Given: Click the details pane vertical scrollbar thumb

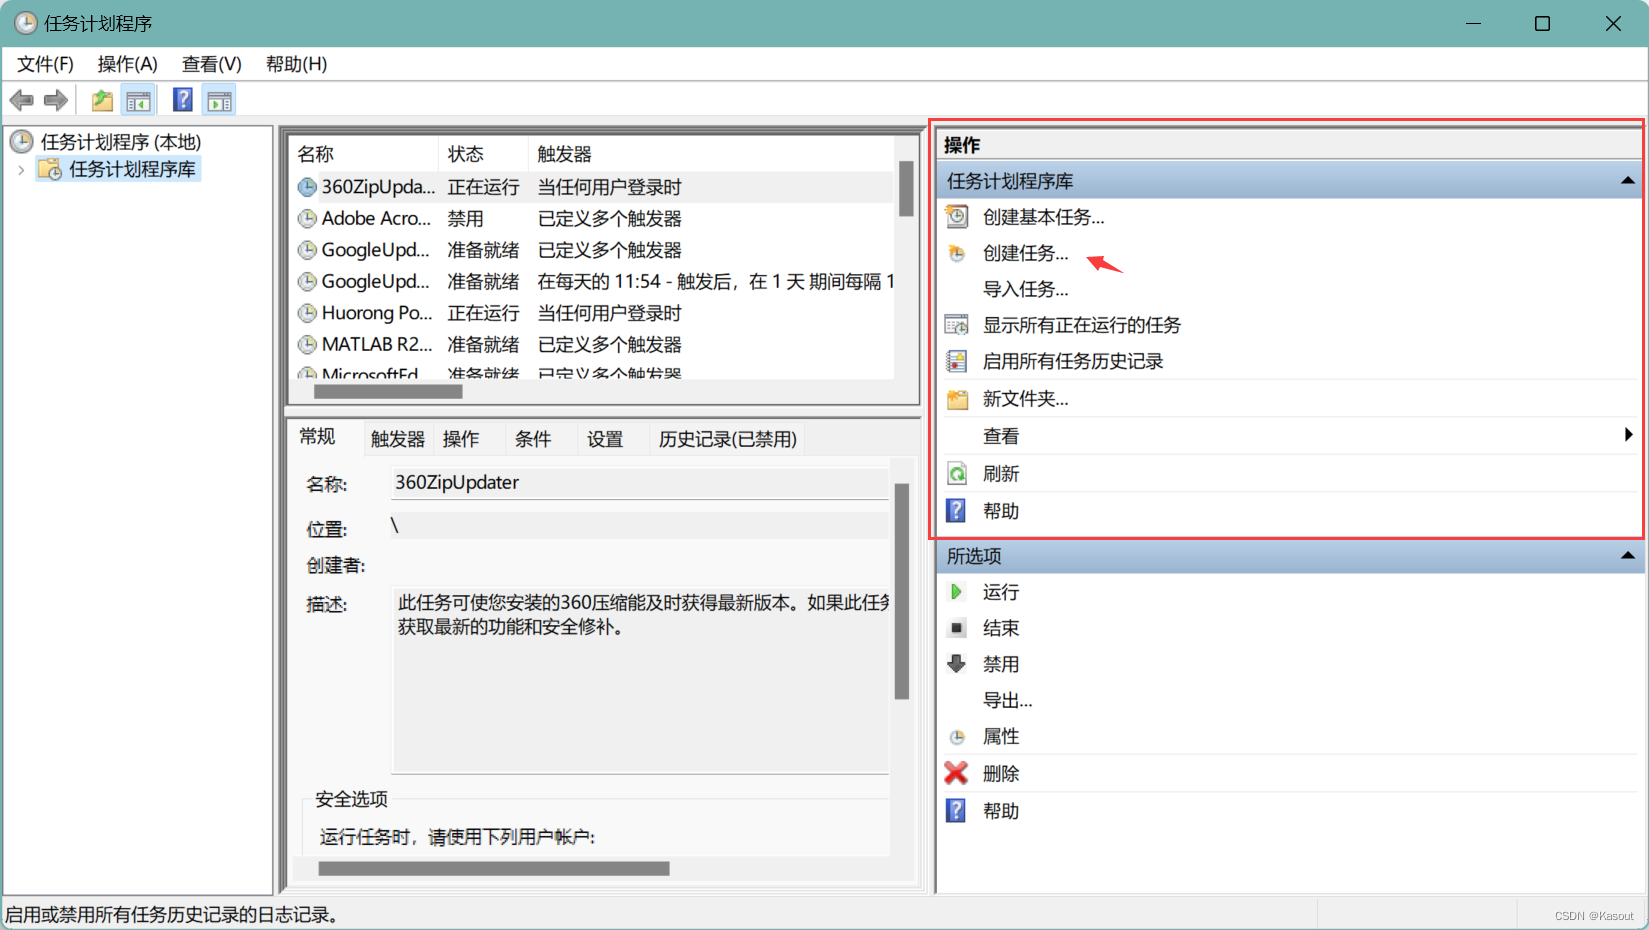Looking at the screenshot, I should [x=902, y=591].
